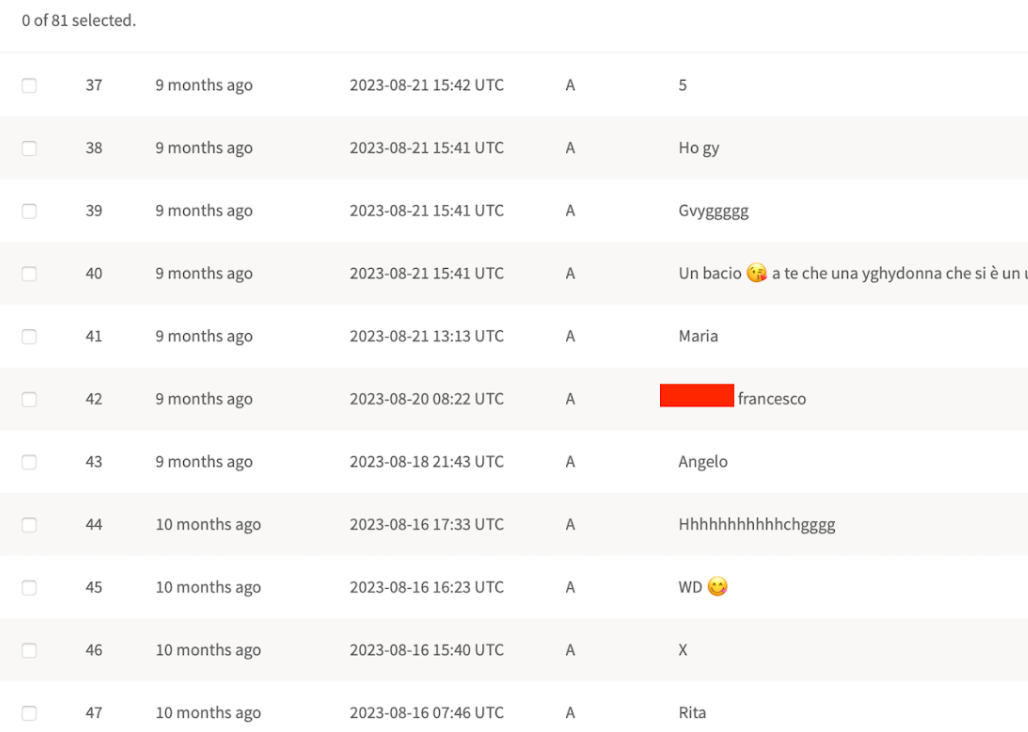This screenshot has height=732, width=1028.
Task: Toggle the checkbox for the "Rita" row
Action: click(29, 712)
